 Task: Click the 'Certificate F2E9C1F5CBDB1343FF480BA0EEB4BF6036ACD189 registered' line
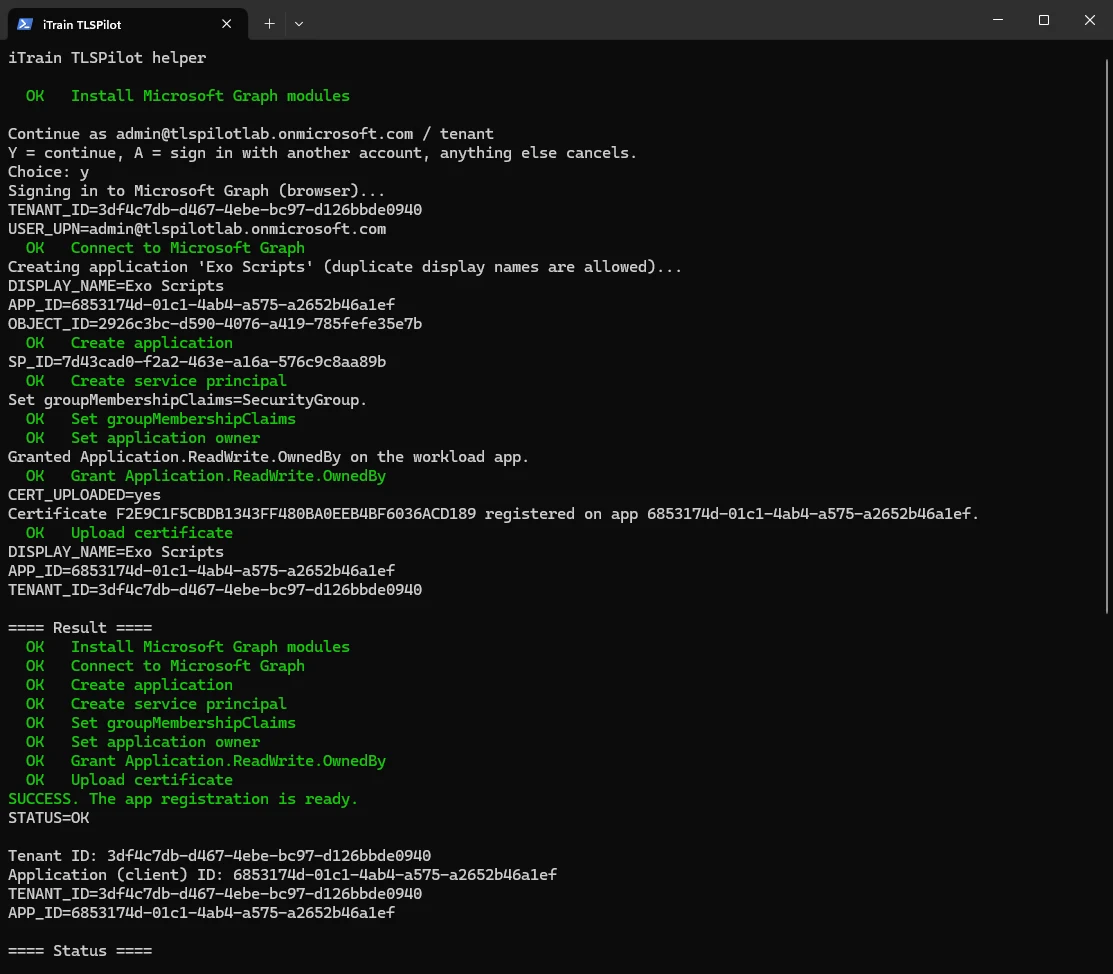tap(493, 514)
